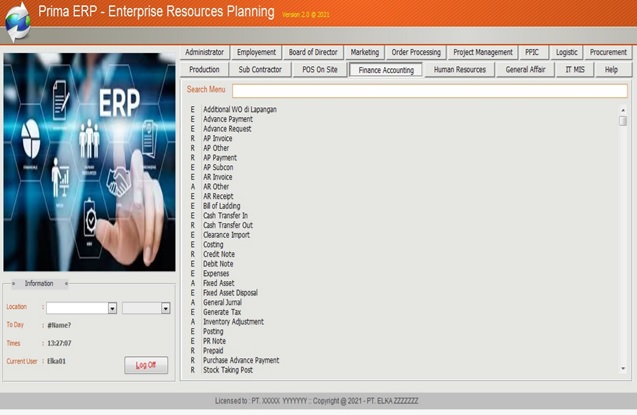Open Cash Transfer In item

[x=225, y=215]
